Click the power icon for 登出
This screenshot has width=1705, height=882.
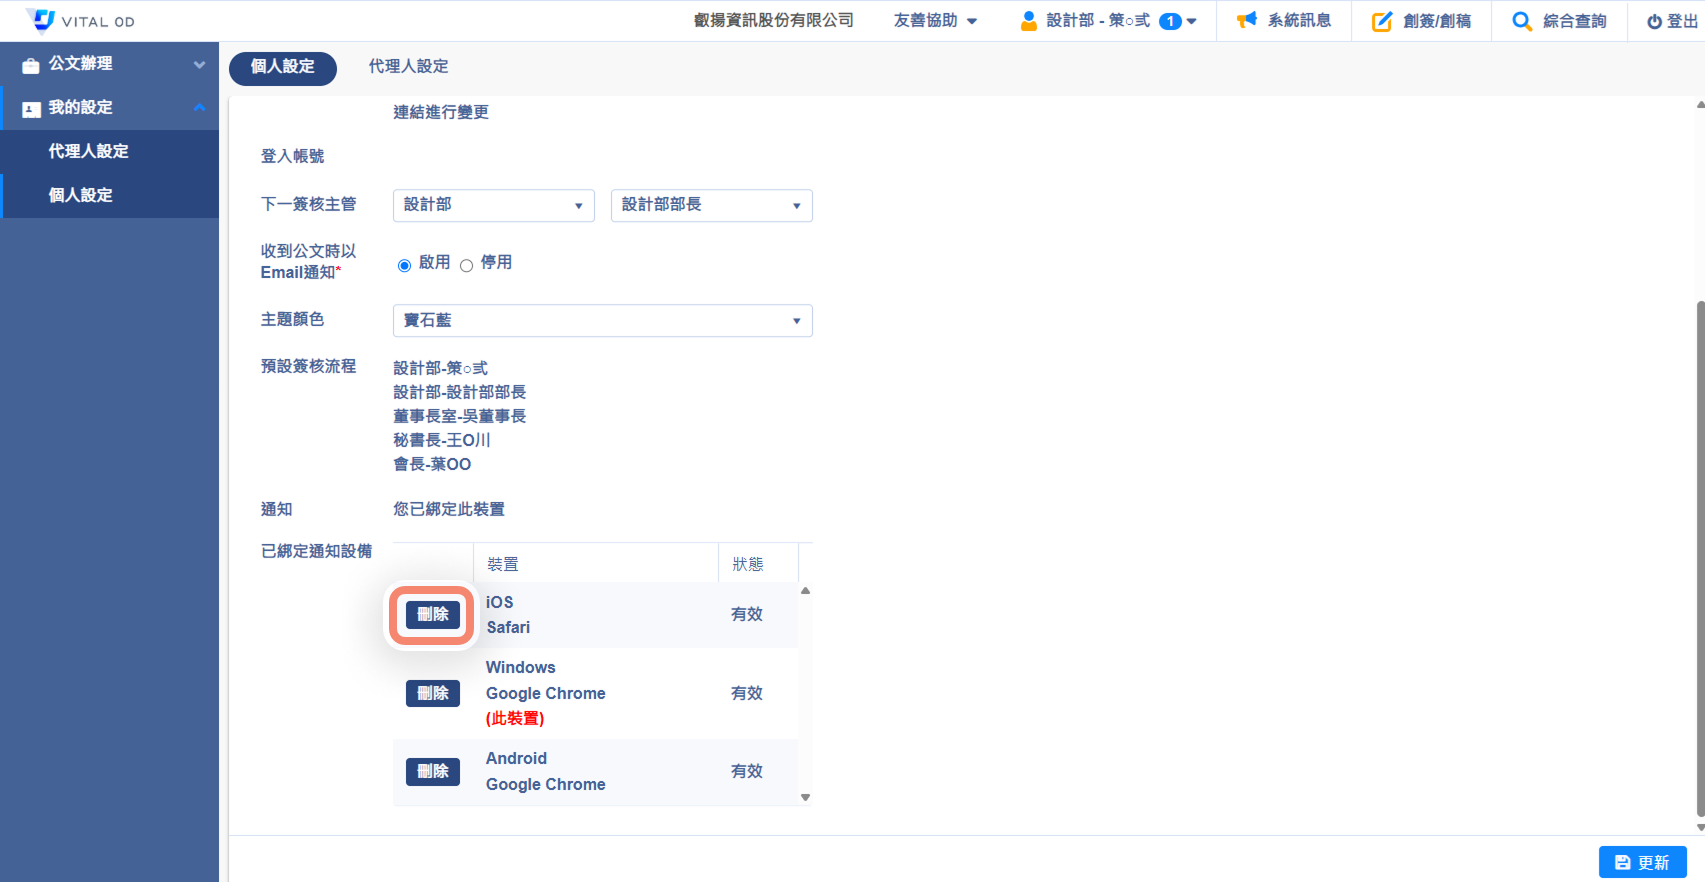[x=1654, y=21]
